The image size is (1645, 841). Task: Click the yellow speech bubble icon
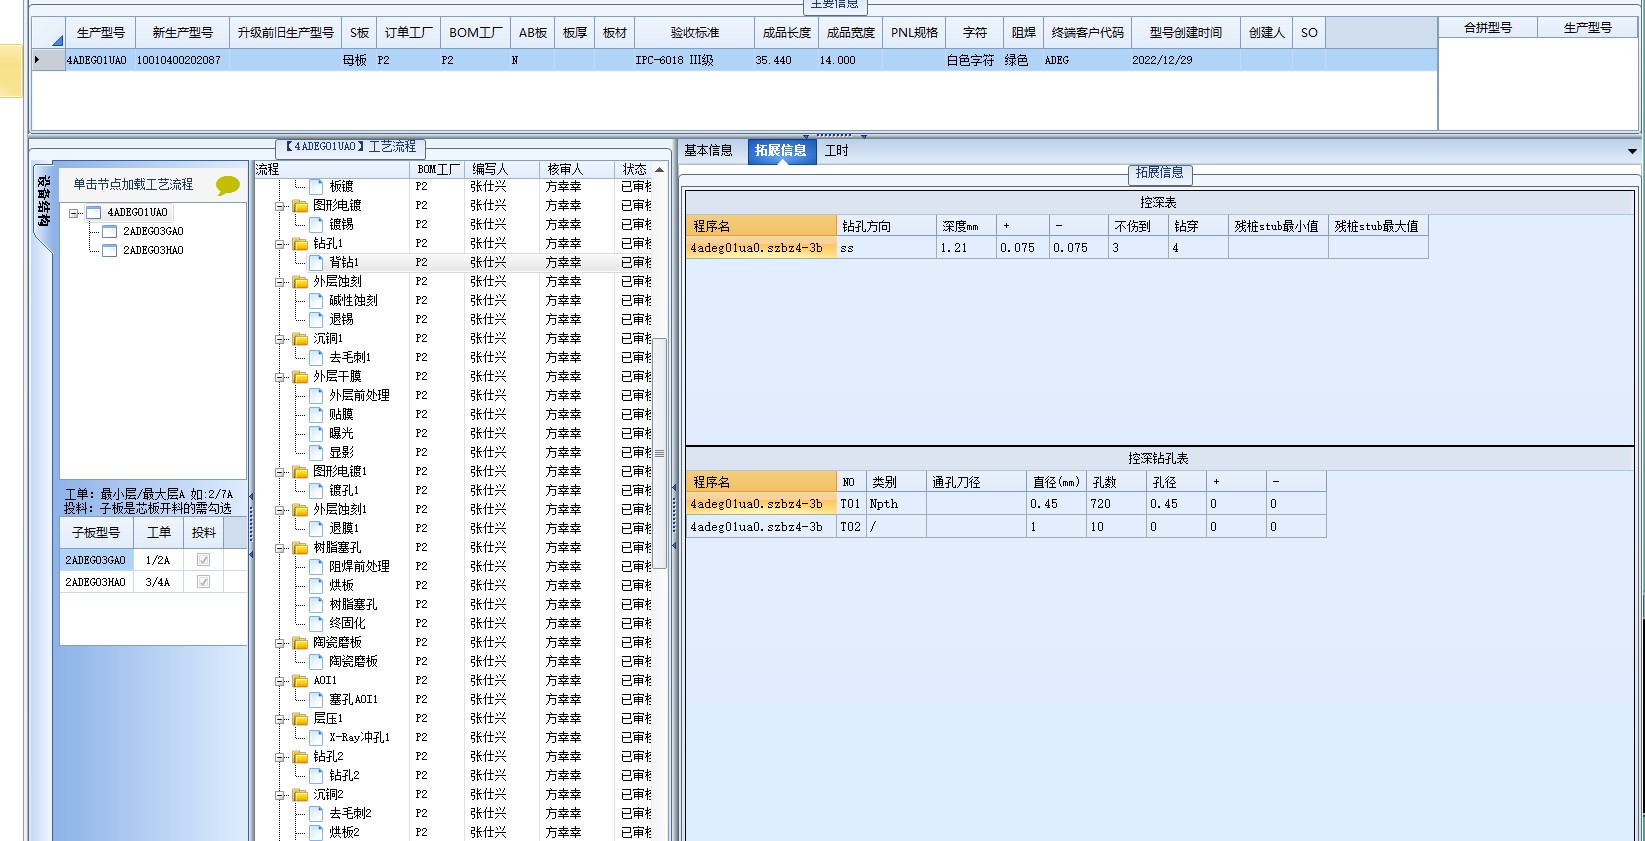click(228, 185)
